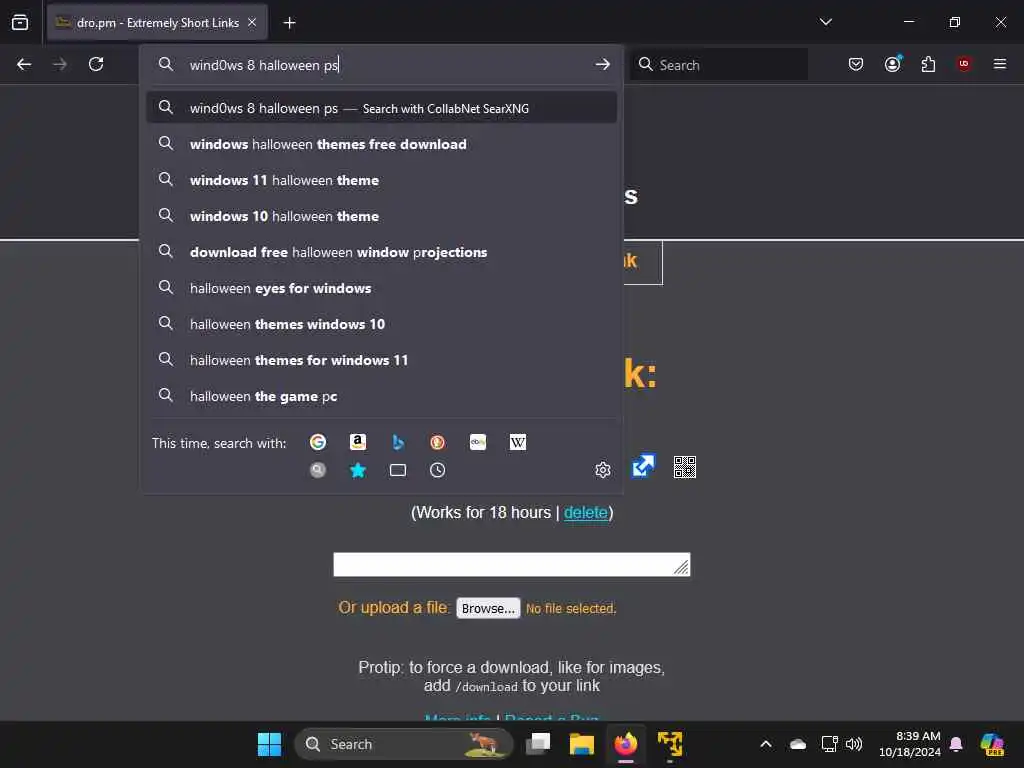This screenshot has height=768, width=1024.
Task: Open Pocket save icon
Action: pyautogui.click(x=856, y=64)
